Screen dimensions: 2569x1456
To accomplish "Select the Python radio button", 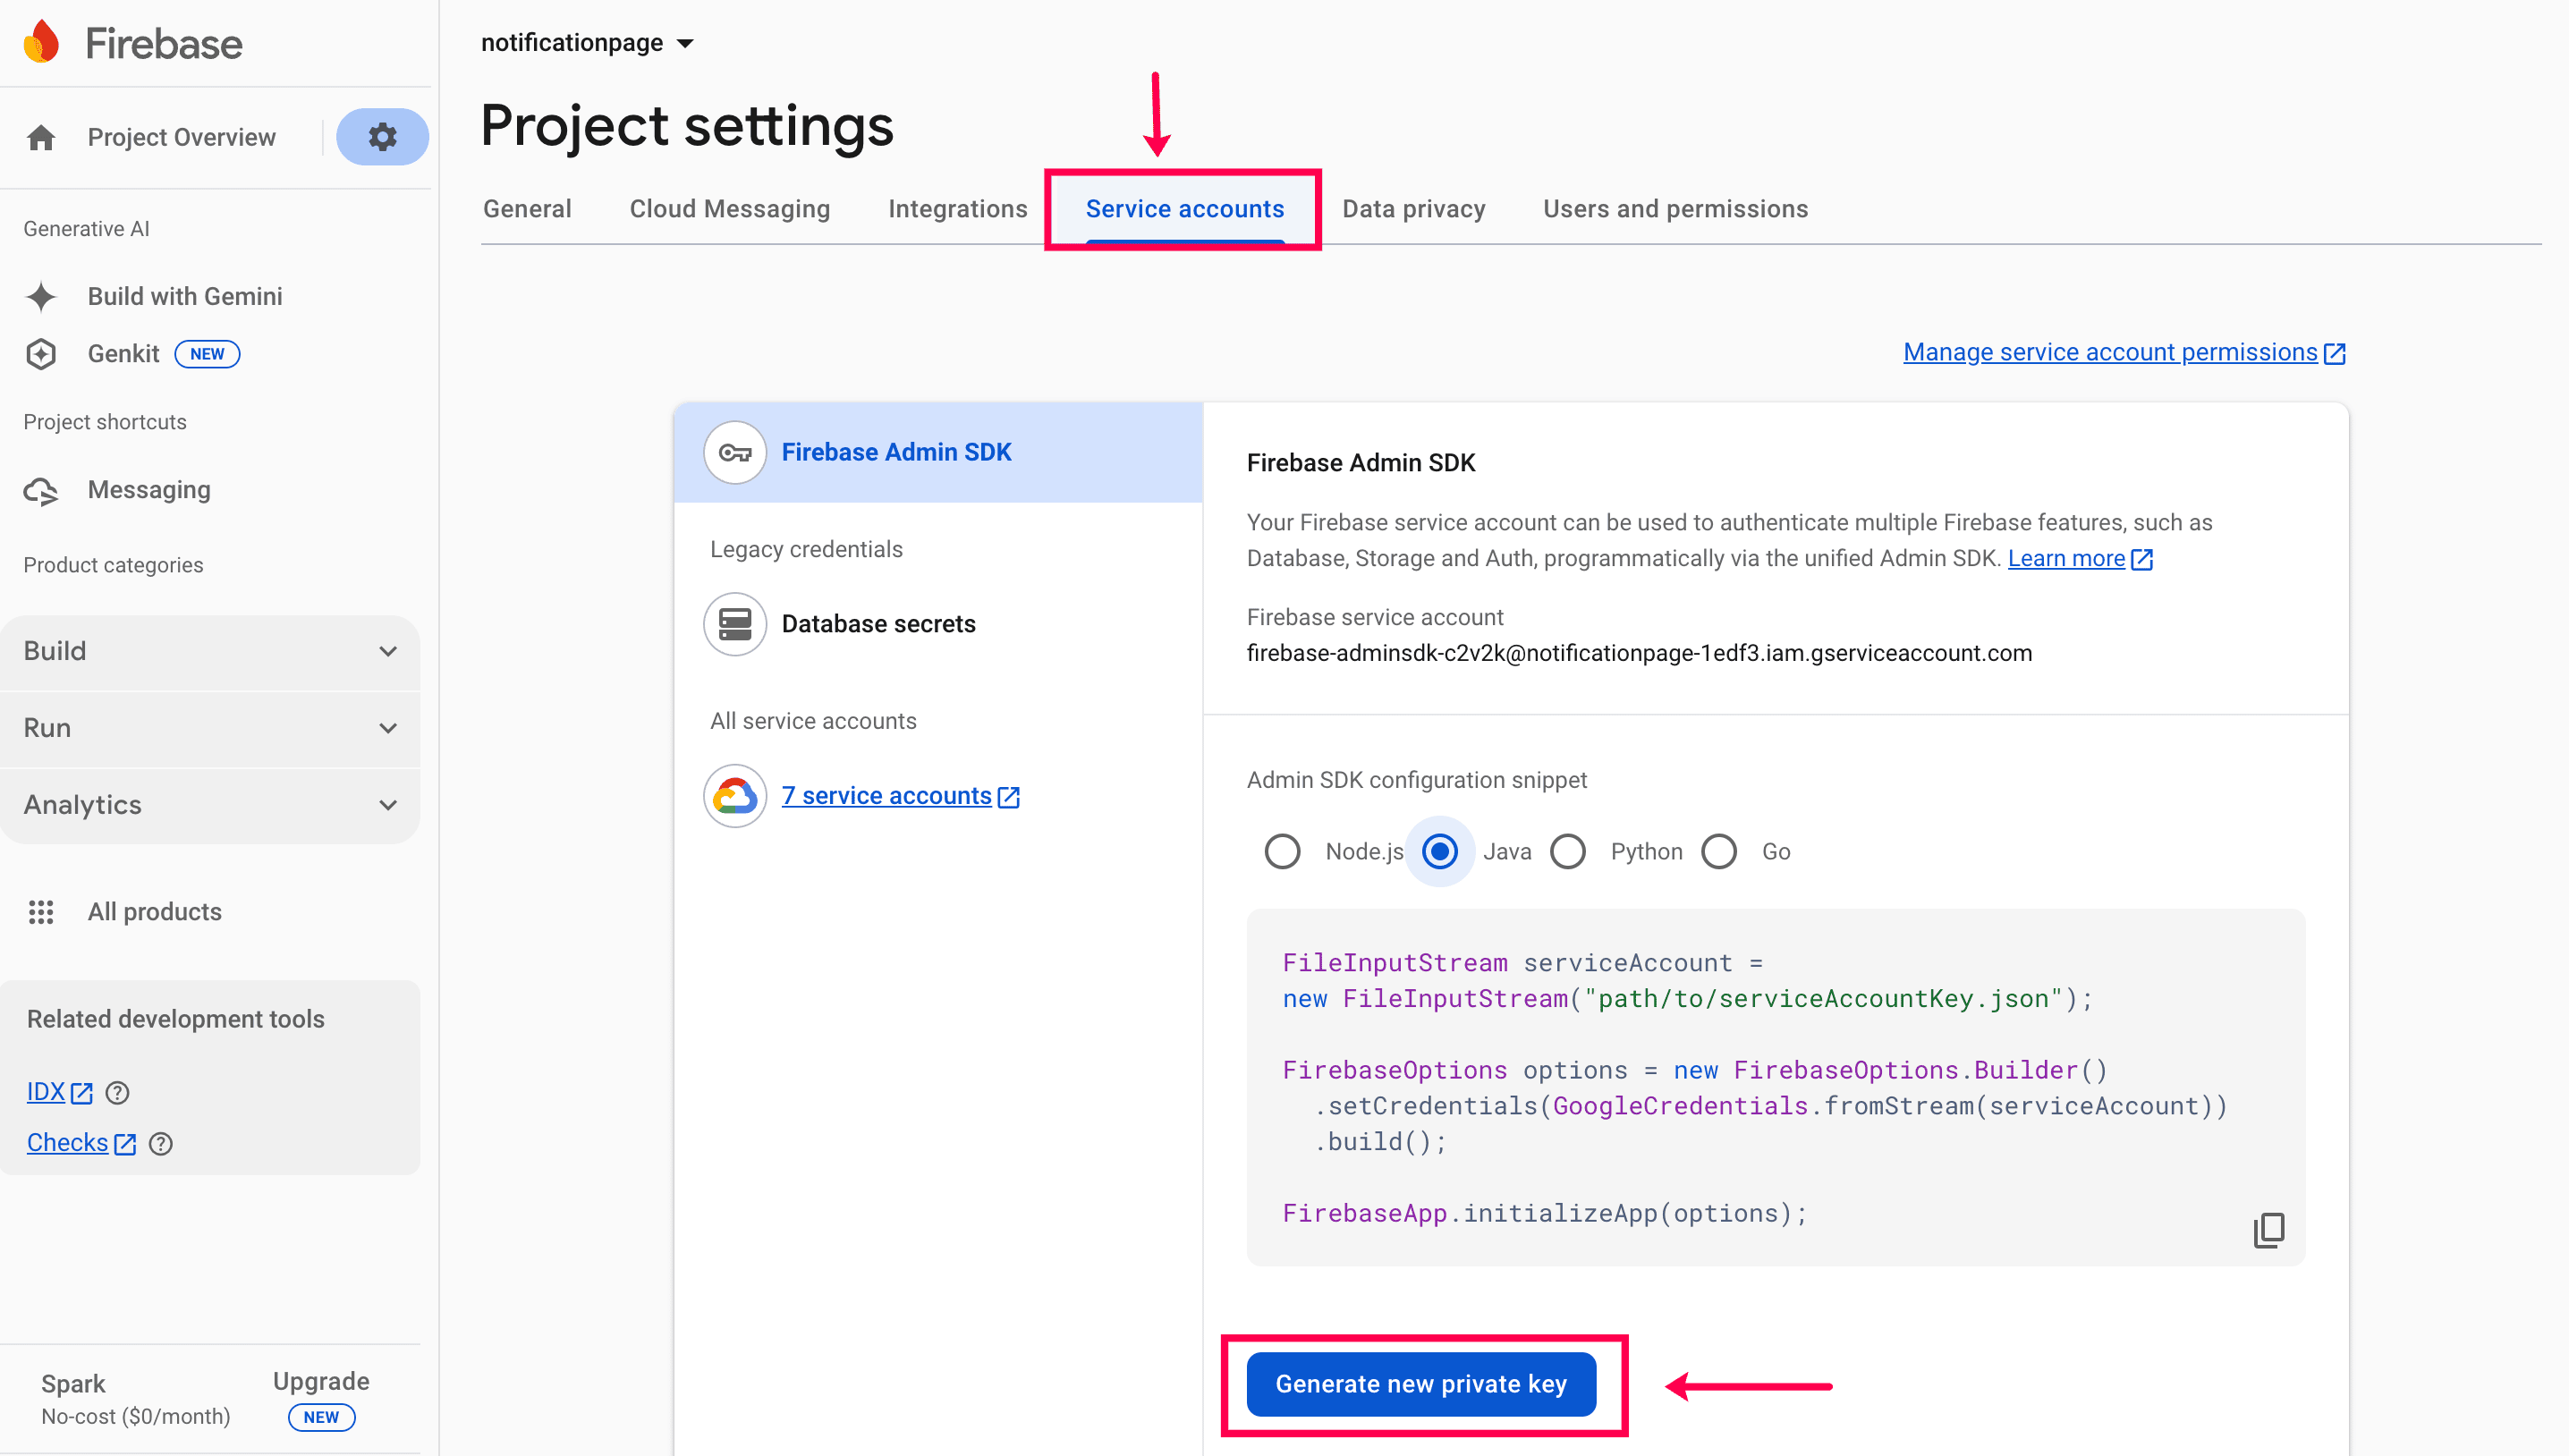I will coord(1568,852).
